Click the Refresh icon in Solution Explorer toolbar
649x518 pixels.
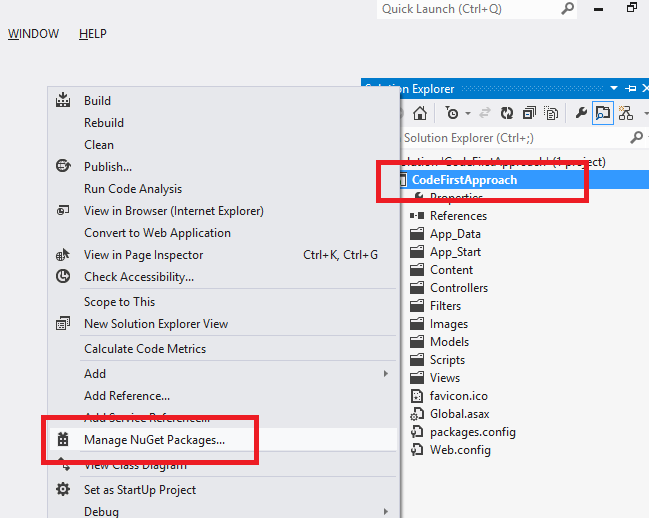coord(507,113)
